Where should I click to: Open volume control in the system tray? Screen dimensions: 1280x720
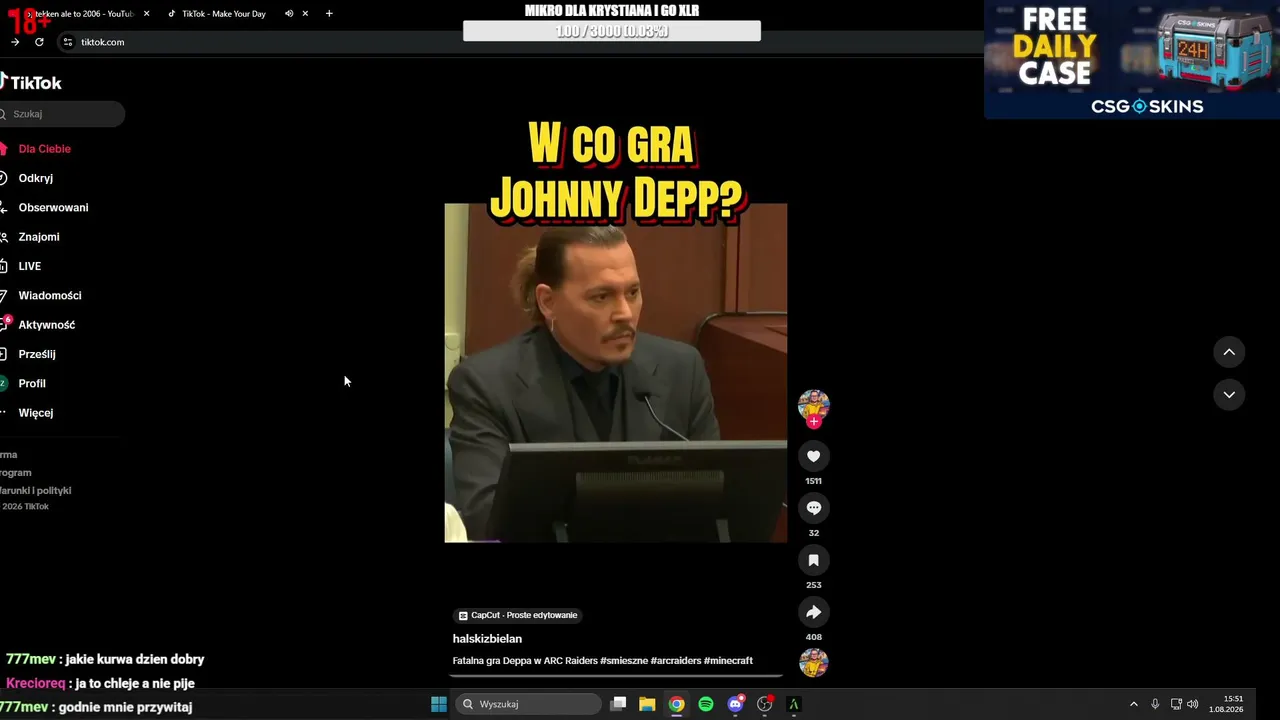[1192, 704]
